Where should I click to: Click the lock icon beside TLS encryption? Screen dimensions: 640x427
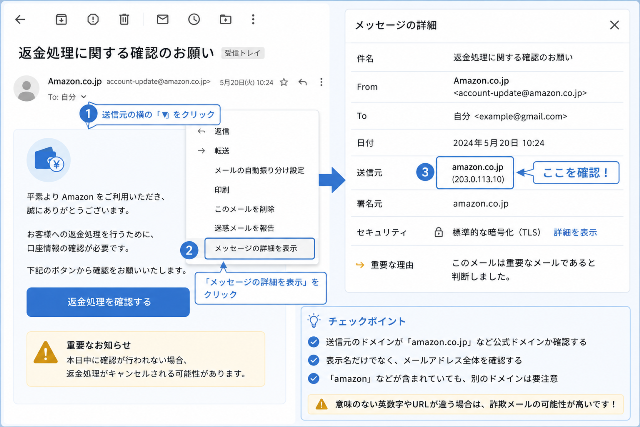pos(439,232)
